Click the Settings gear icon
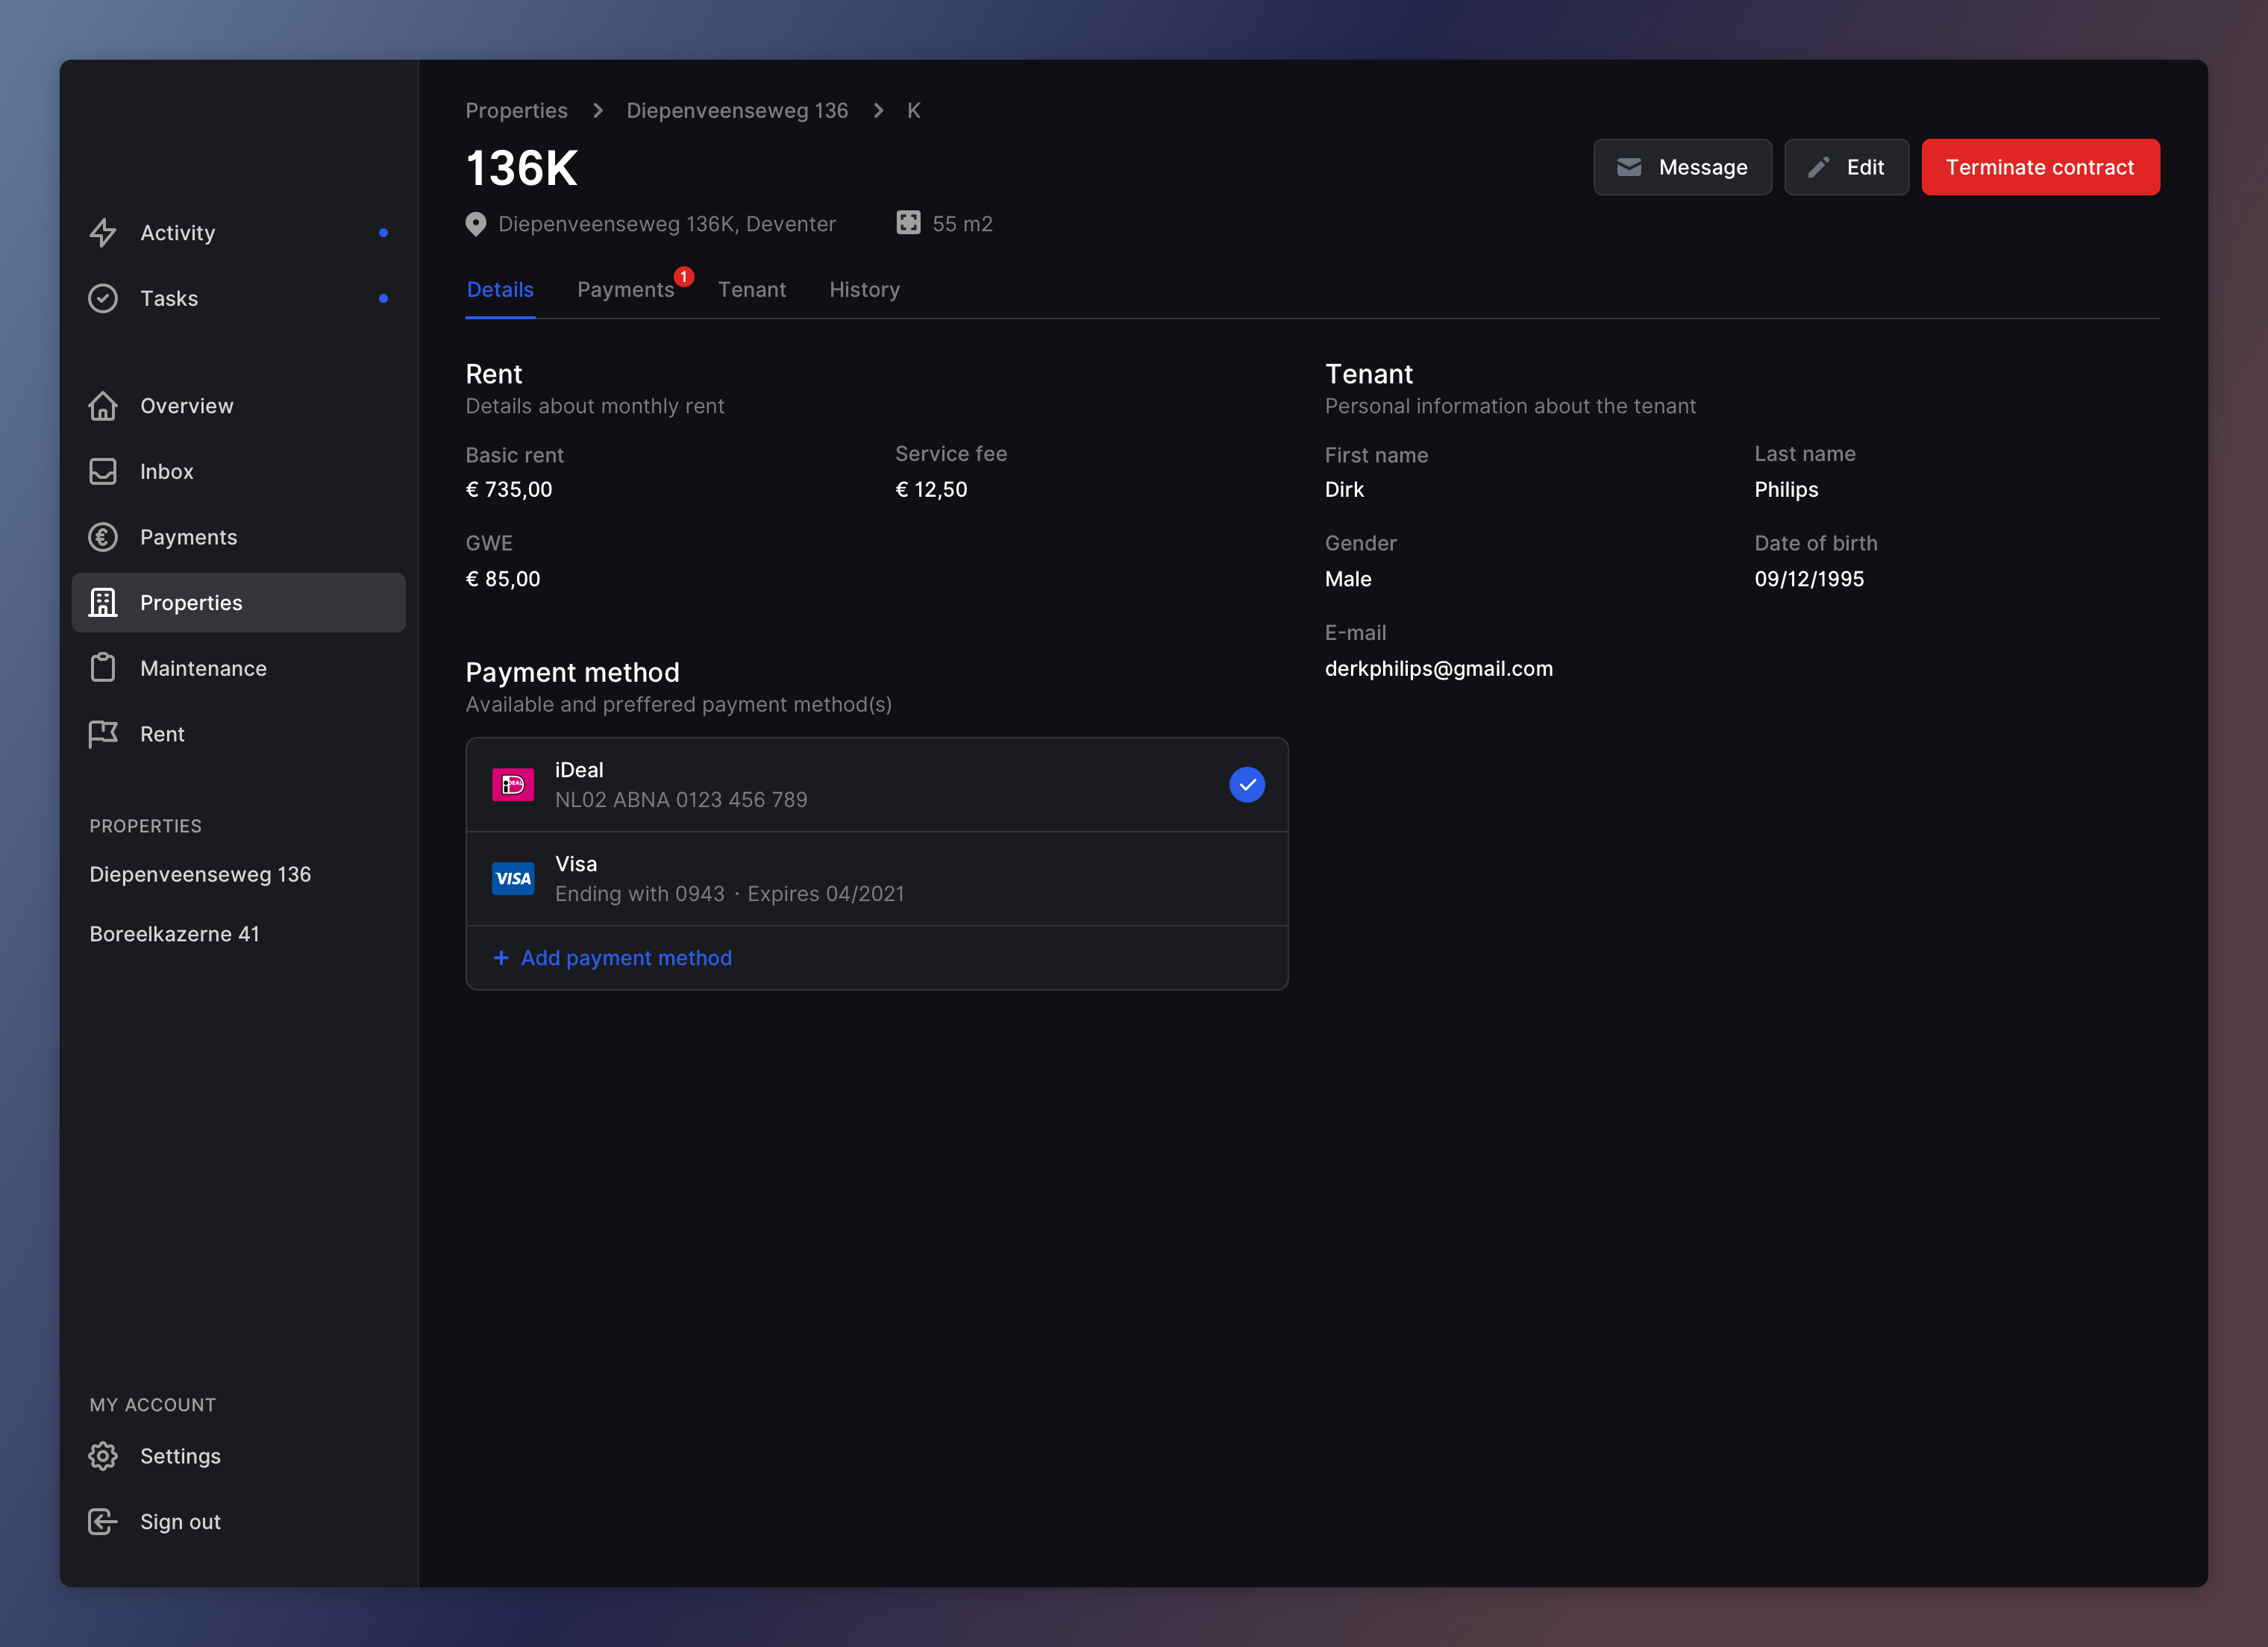Image resolution: width=2268 pixels, height=1647 pixels. (103, 1456)
